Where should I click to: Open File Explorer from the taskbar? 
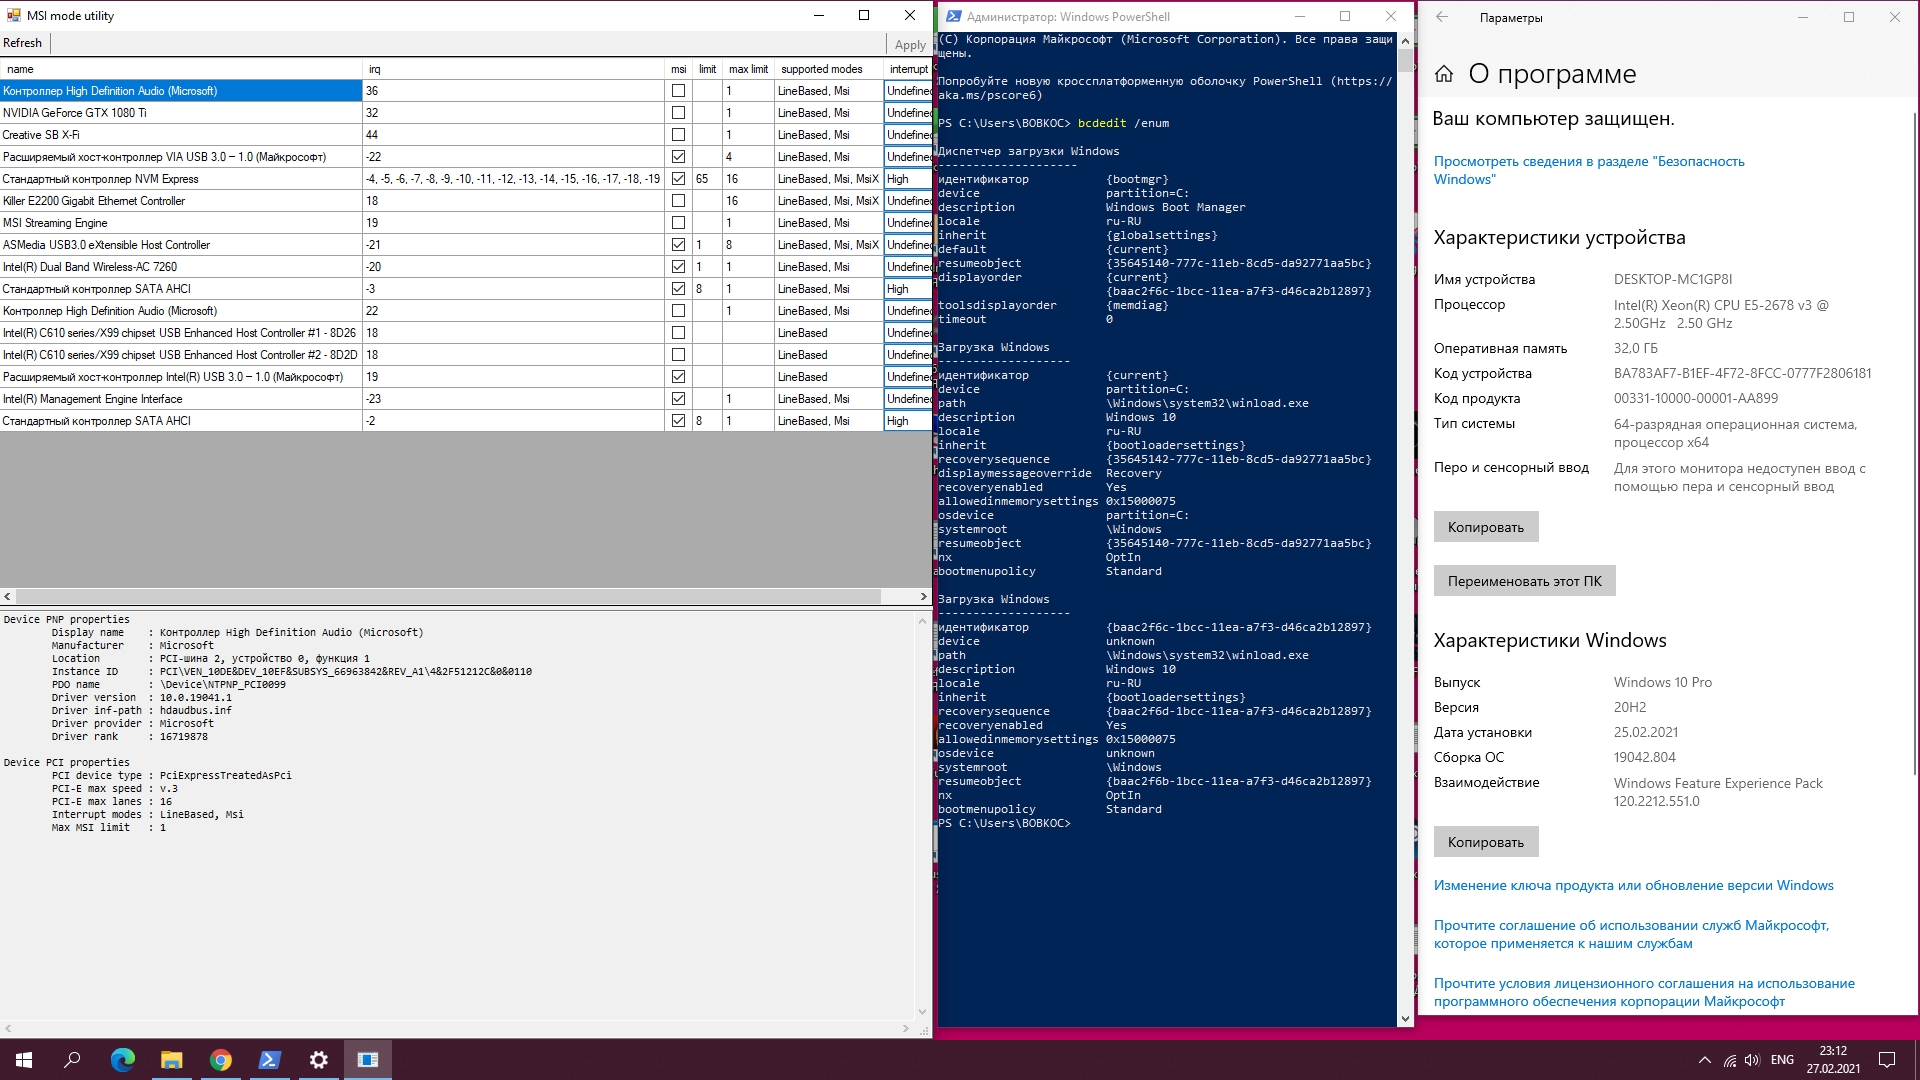point(172,1060)
